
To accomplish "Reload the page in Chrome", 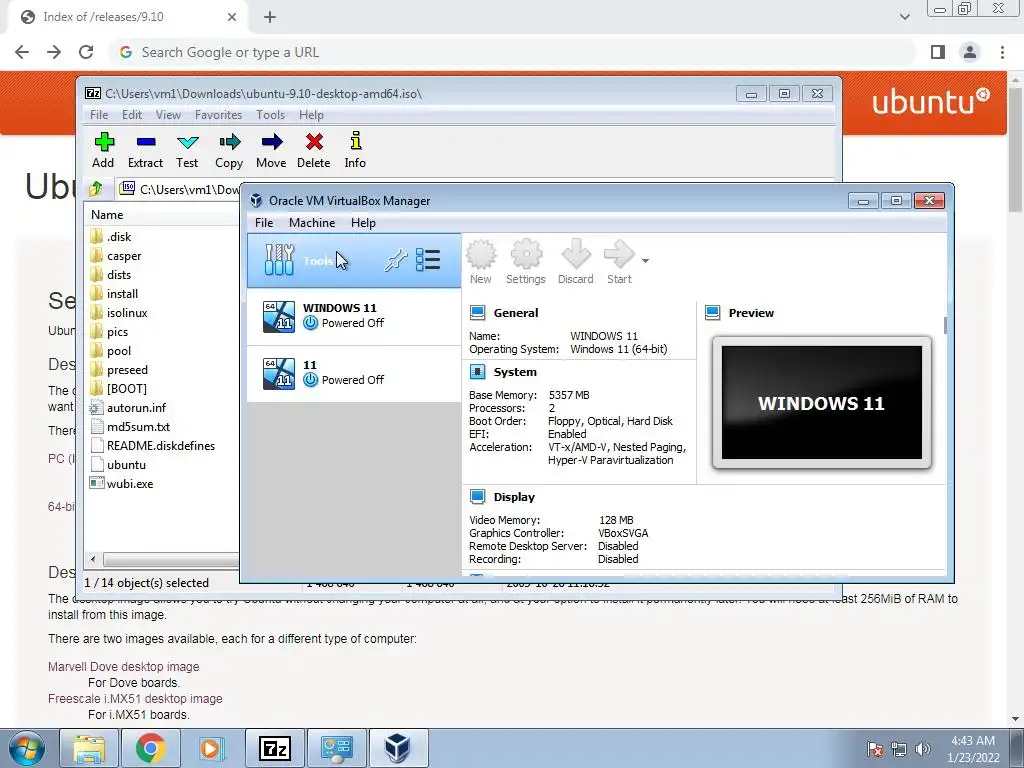I will pos(86,52).
